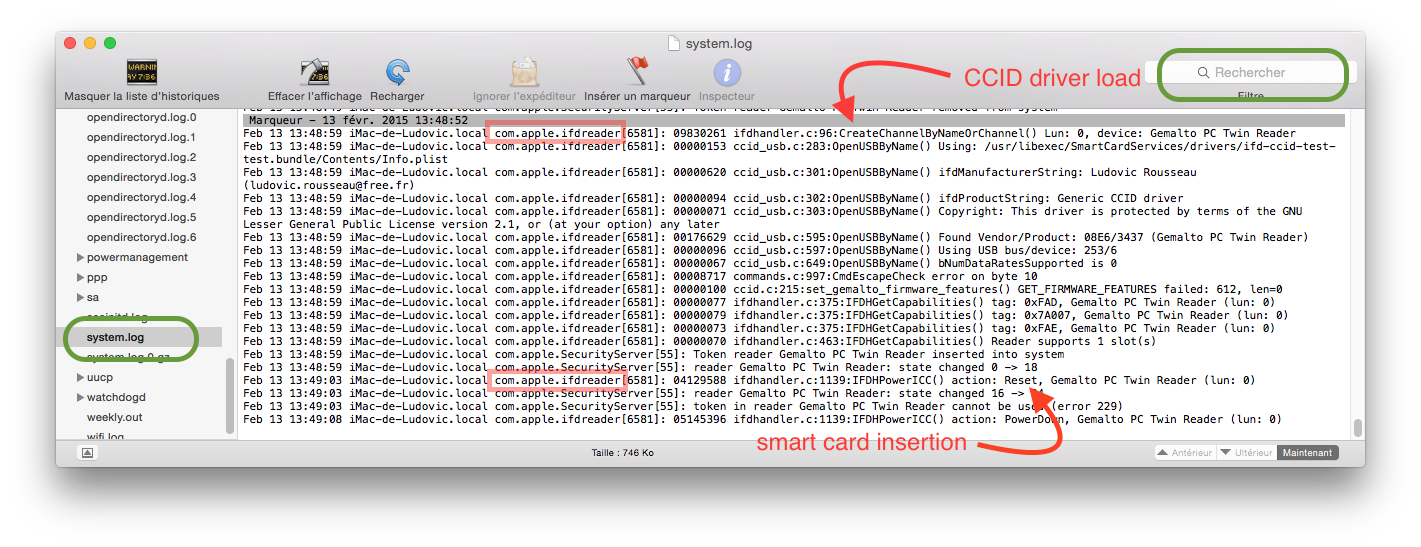Select the ifdProductString Generic CCID driver line
This screenshot has height=547, width=1421.
pyautogui.click(x=713, y=198)
